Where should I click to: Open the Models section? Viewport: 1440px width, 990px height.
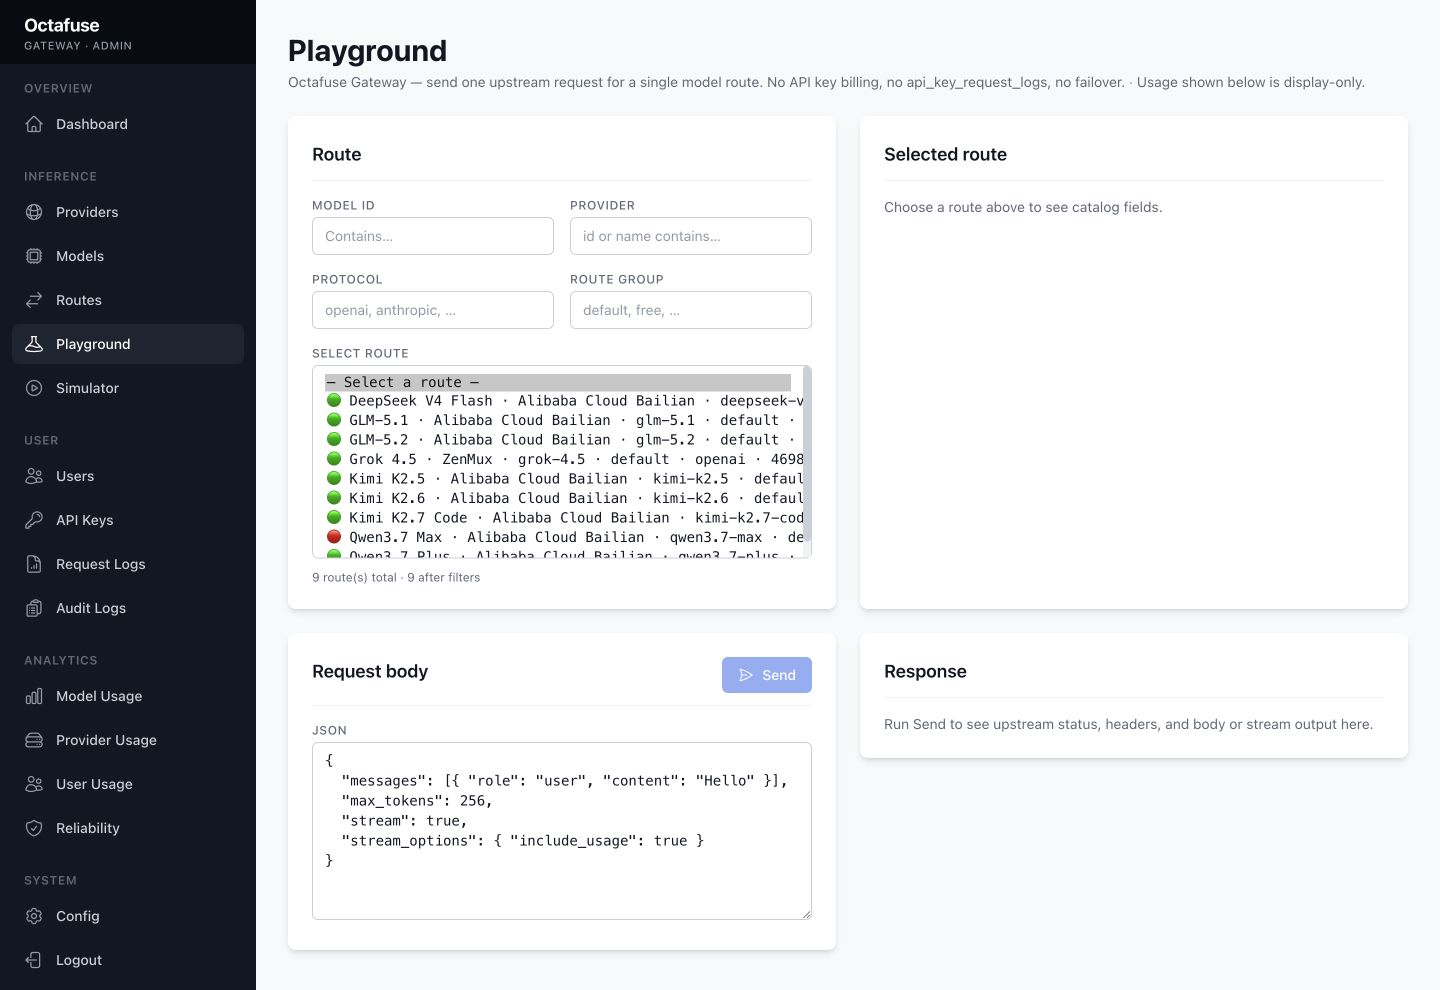[x=128, y=256]
